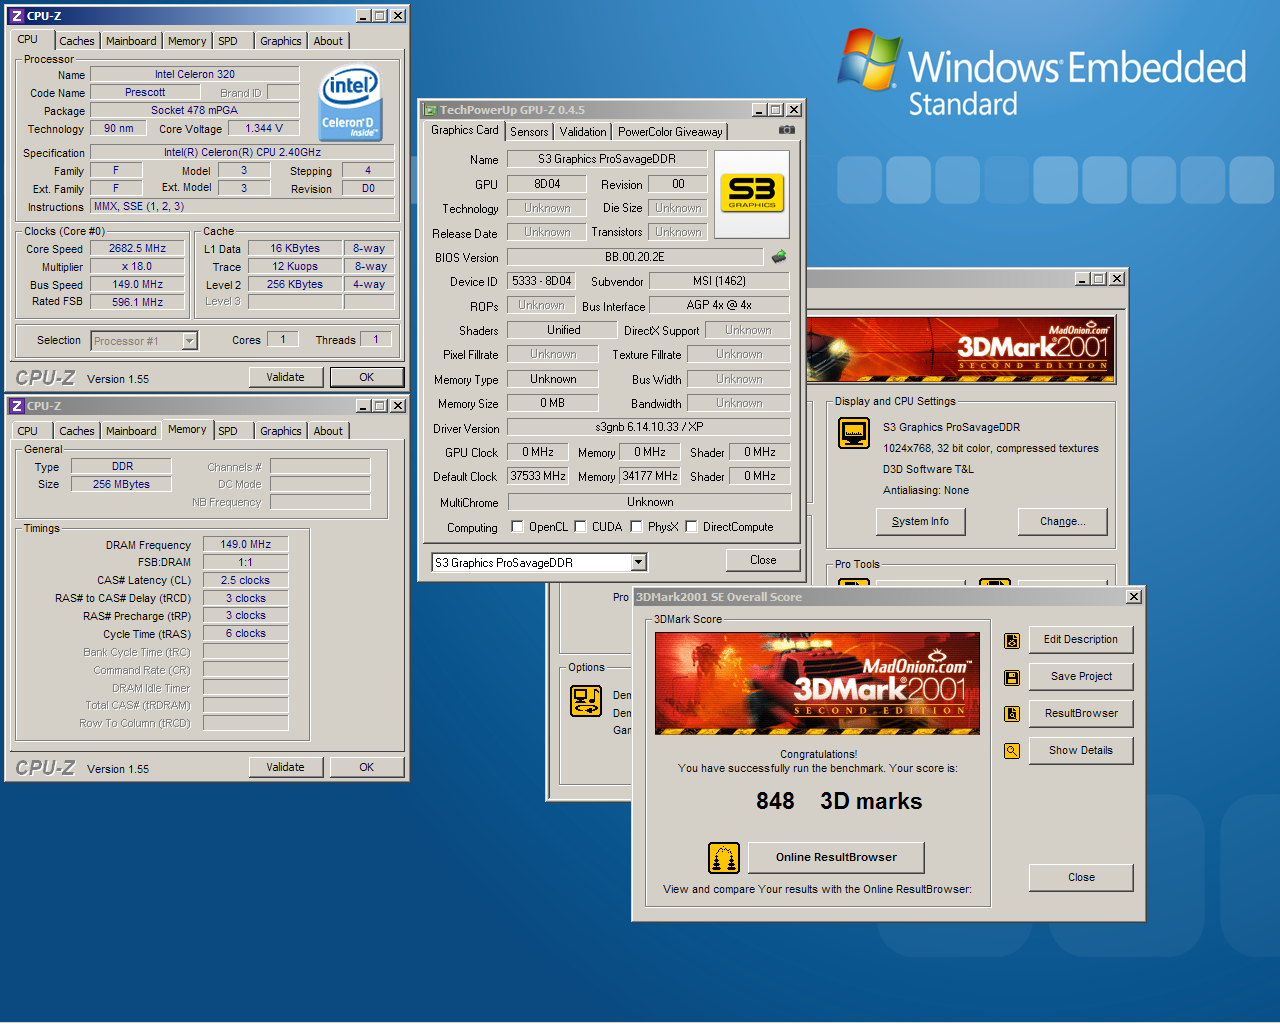Viewport: 1280px width, 1024px height.
Task: Open the Validation tab in GPU-Z
Action: pos(583,132)
